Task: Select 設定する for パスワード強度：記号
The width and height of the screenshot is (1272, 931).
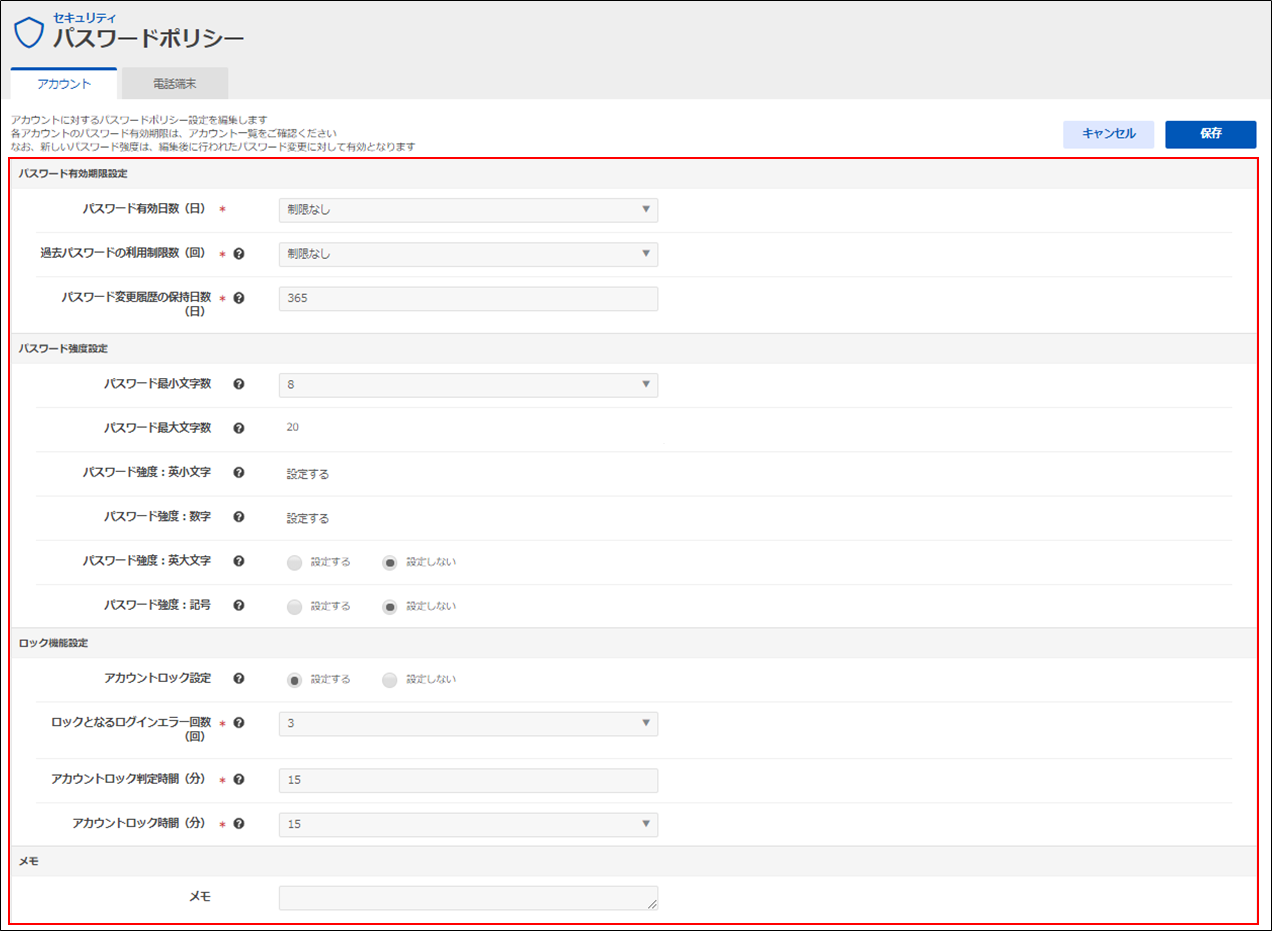Action: pos(294,607)
